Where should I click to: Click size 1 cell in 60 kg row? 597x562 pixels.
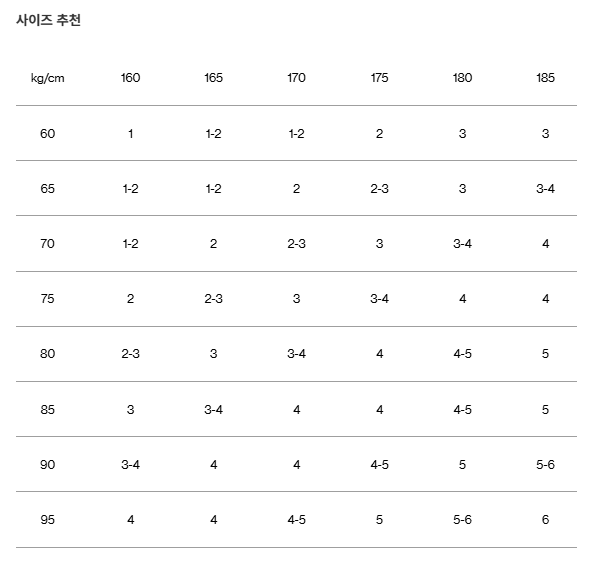(x=131, y=134)
